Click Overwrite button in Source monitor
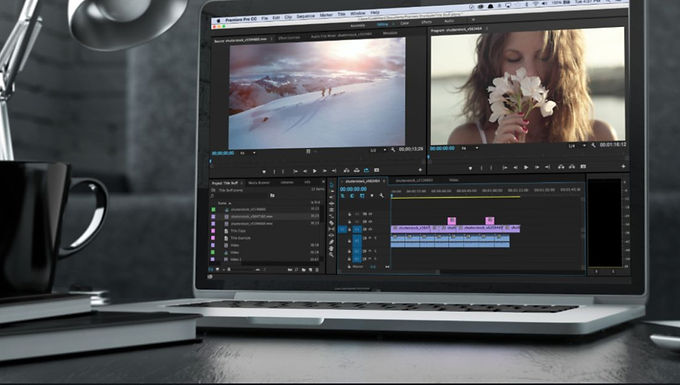 (356, 170)
